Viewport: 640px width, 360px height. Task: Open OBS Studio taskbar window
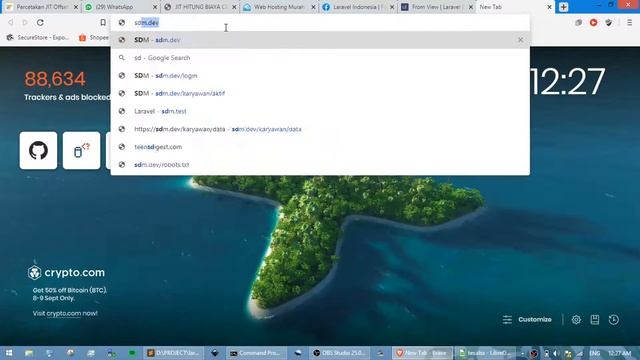pyautogui.click(x=340, y=353)
